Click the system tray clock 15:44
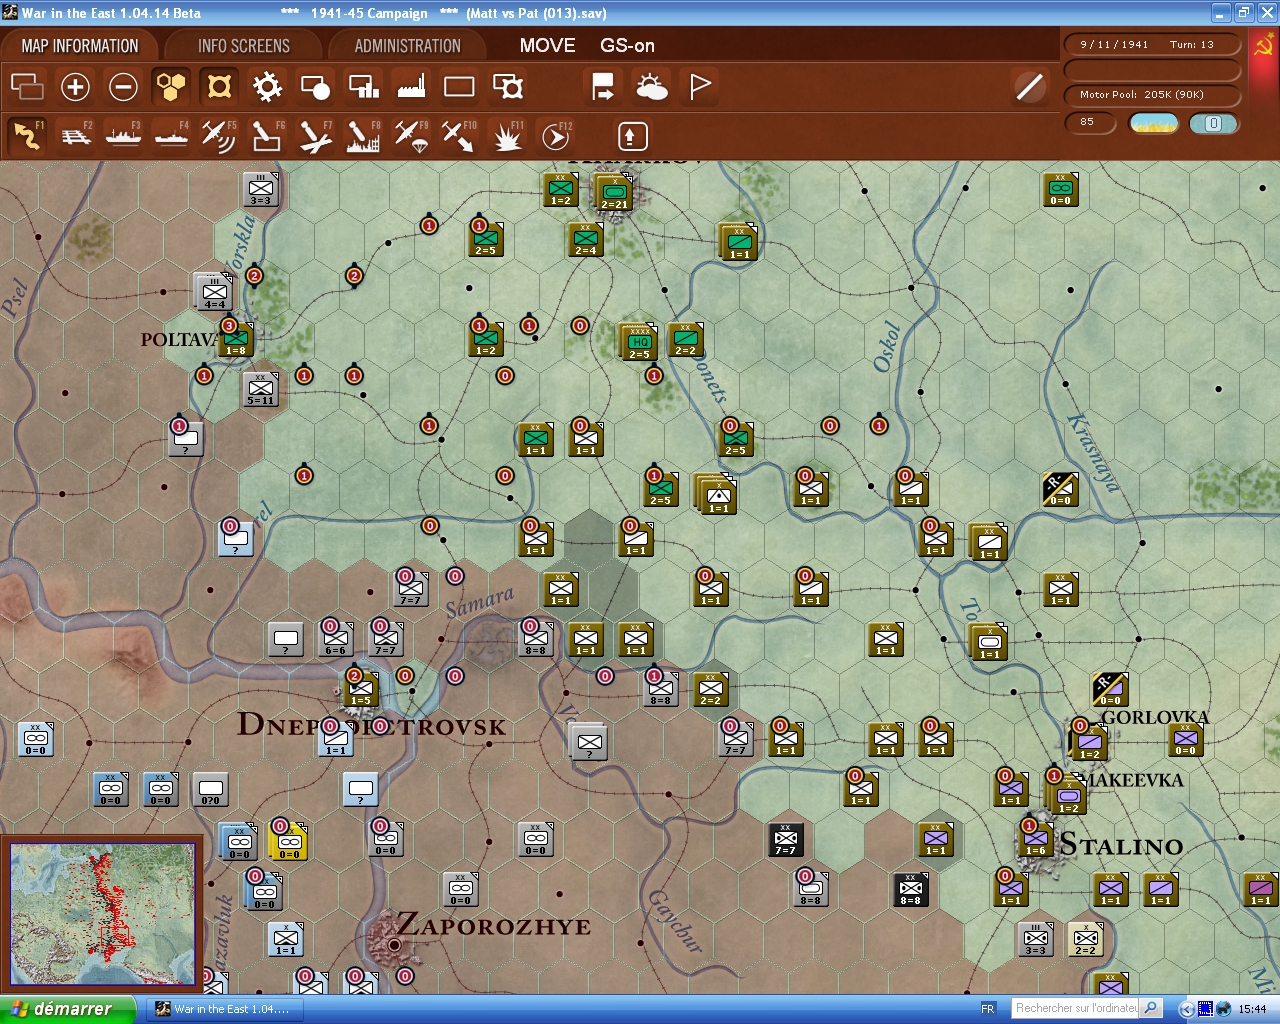 1252,1009
